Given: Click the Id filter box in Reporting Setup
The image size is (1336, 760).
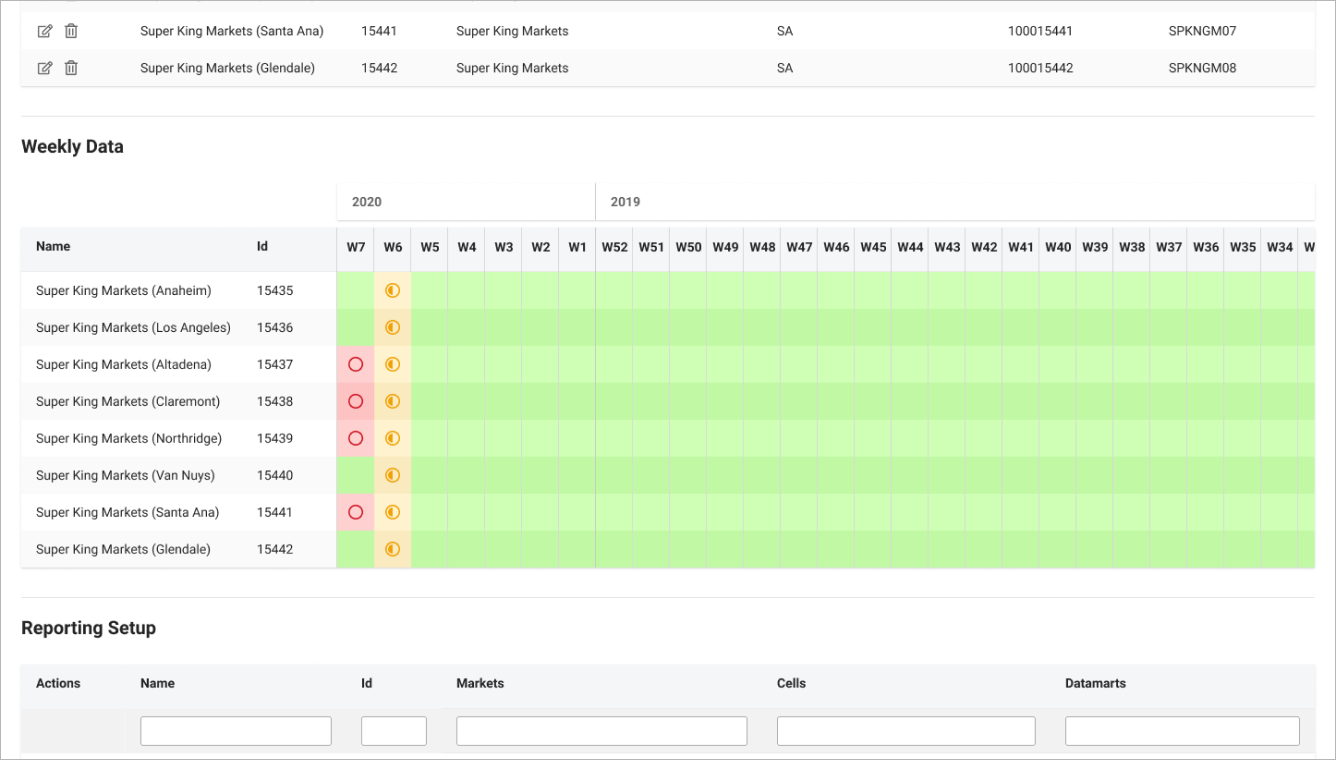Looking at the screenshot, I should tap(394, 731).
